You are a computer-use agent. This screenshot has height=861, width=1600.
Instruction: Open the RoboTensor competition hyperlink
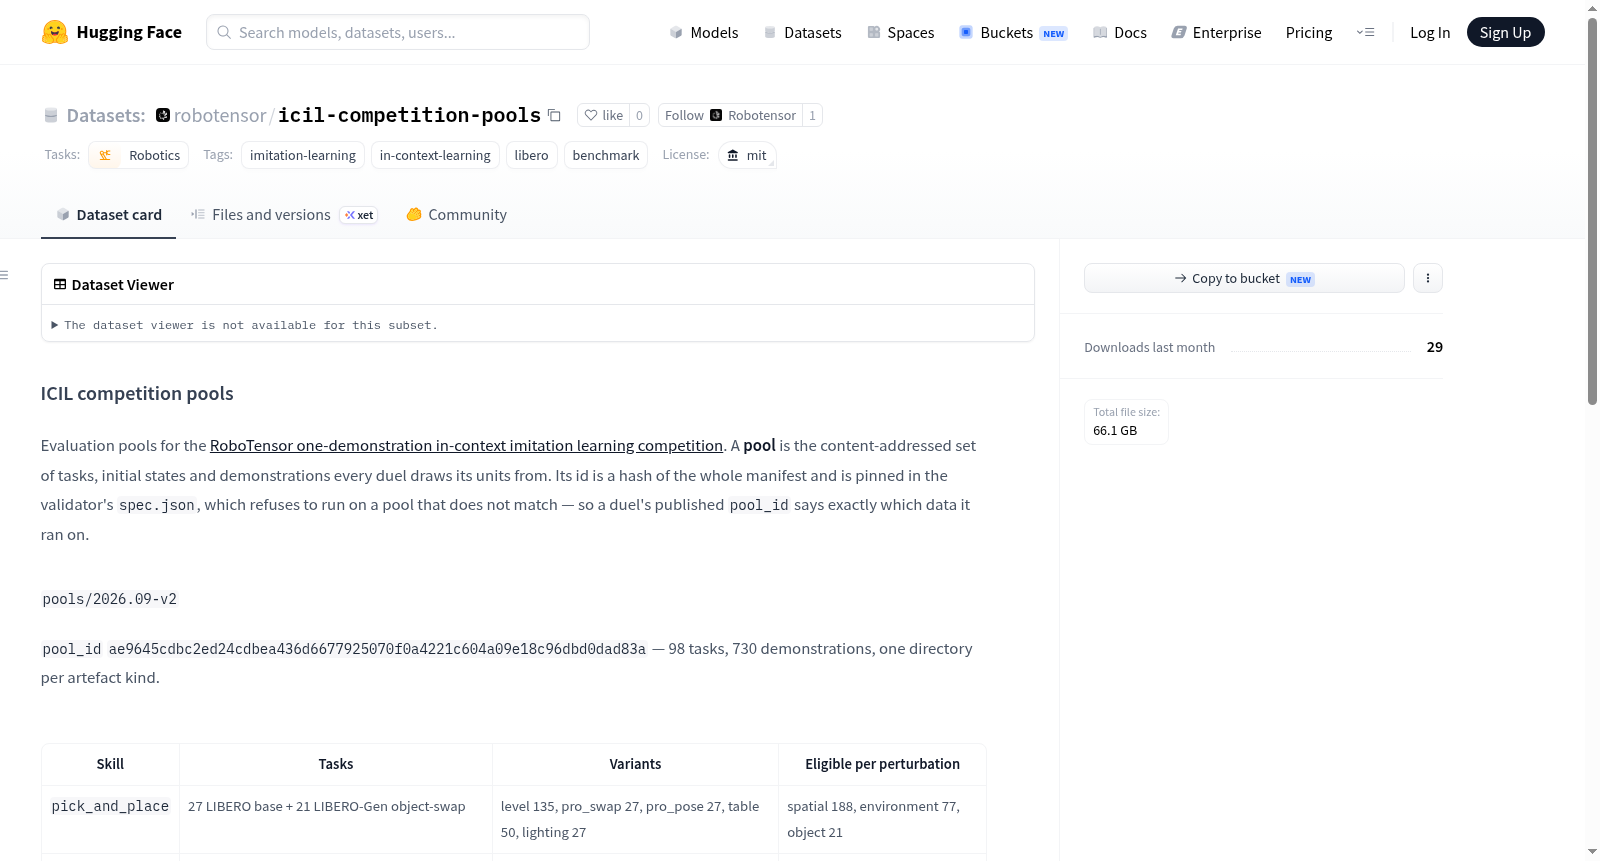(466, 446)
